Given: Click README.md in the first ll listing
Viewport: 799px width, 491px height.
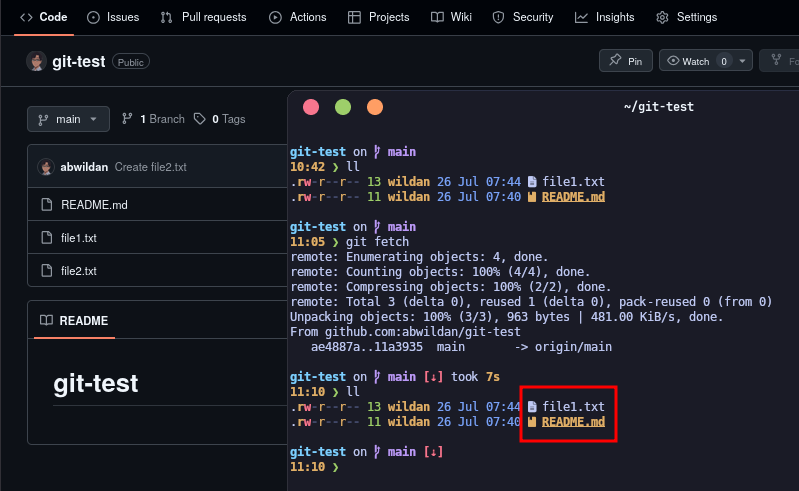Looking at the screenshot, I should 573,197.
